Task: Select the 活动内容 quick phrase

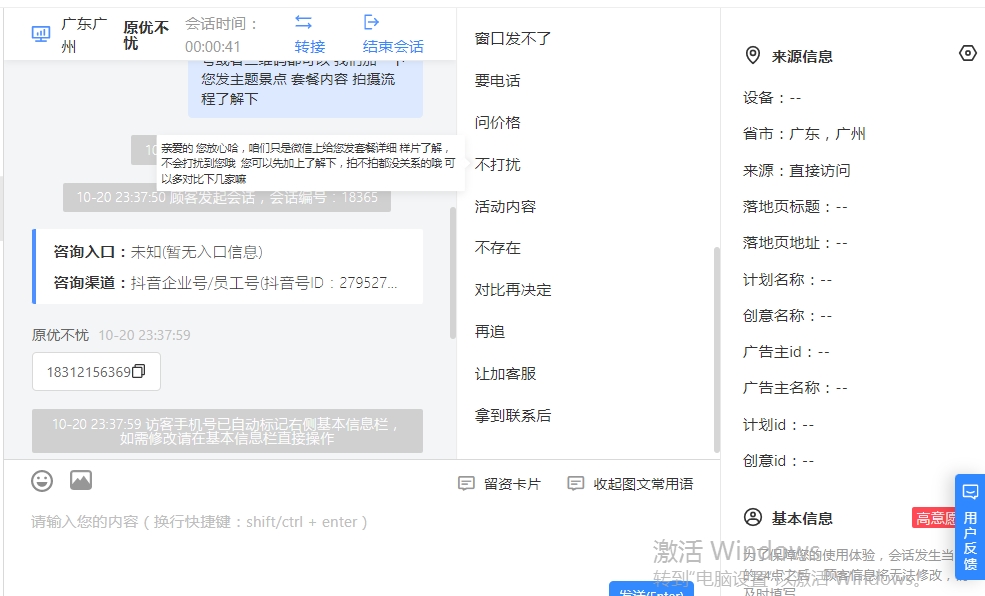Action: (x=505, y=207)
